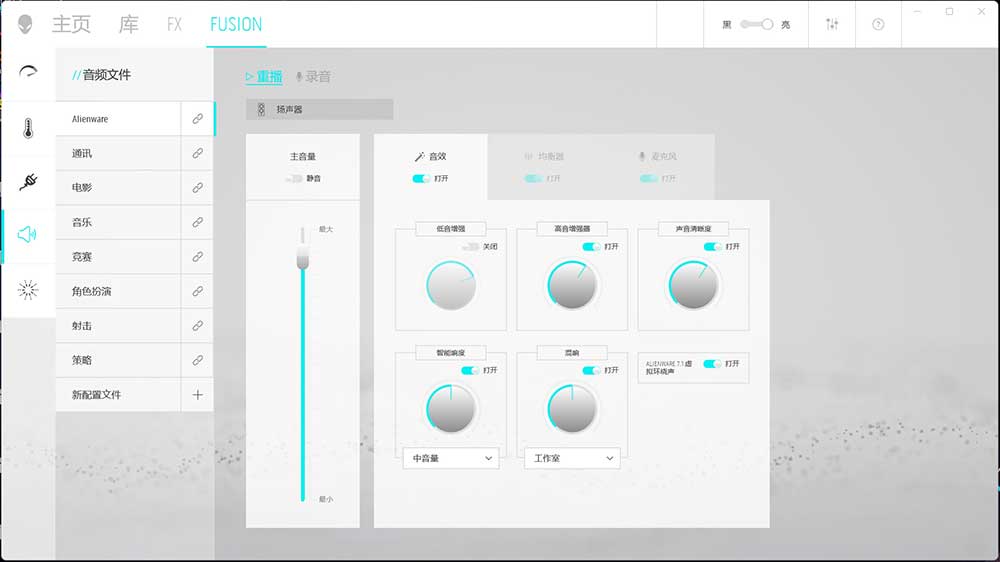Click the 高音增强器 knob

coord(572,285)
